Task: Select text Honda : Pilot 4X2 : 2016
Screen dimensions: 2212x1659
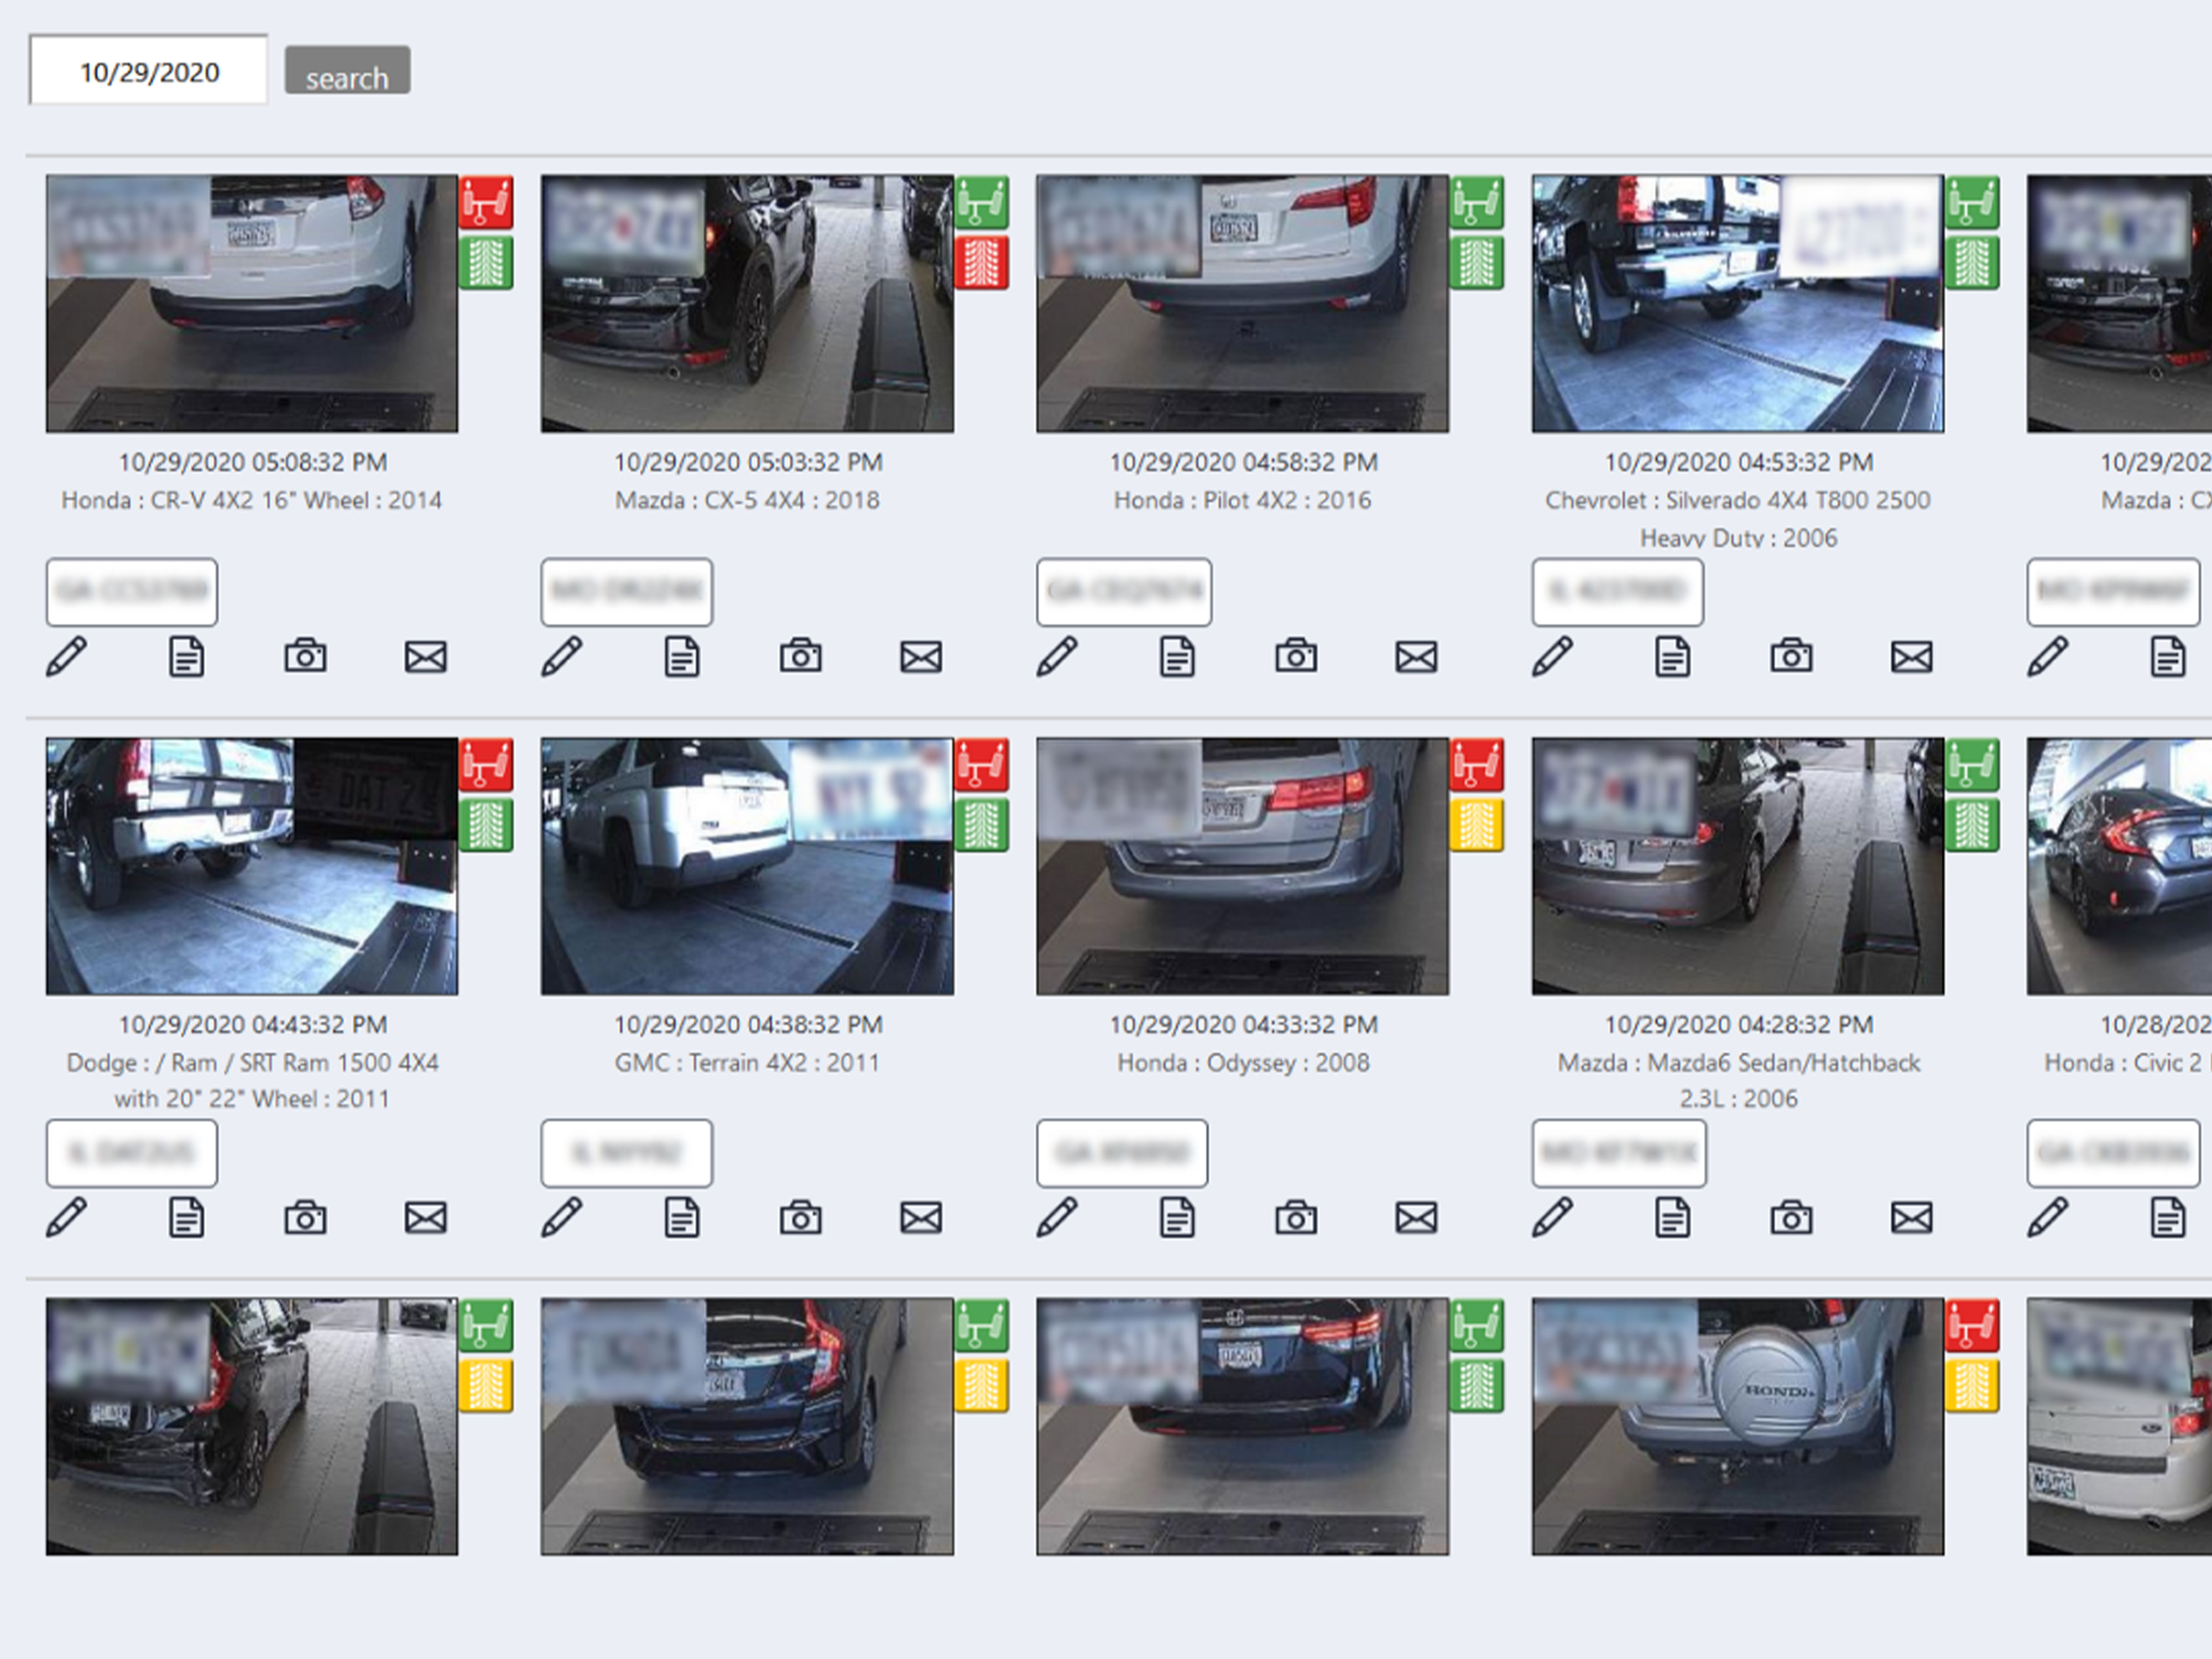Action: (1242, 500)
